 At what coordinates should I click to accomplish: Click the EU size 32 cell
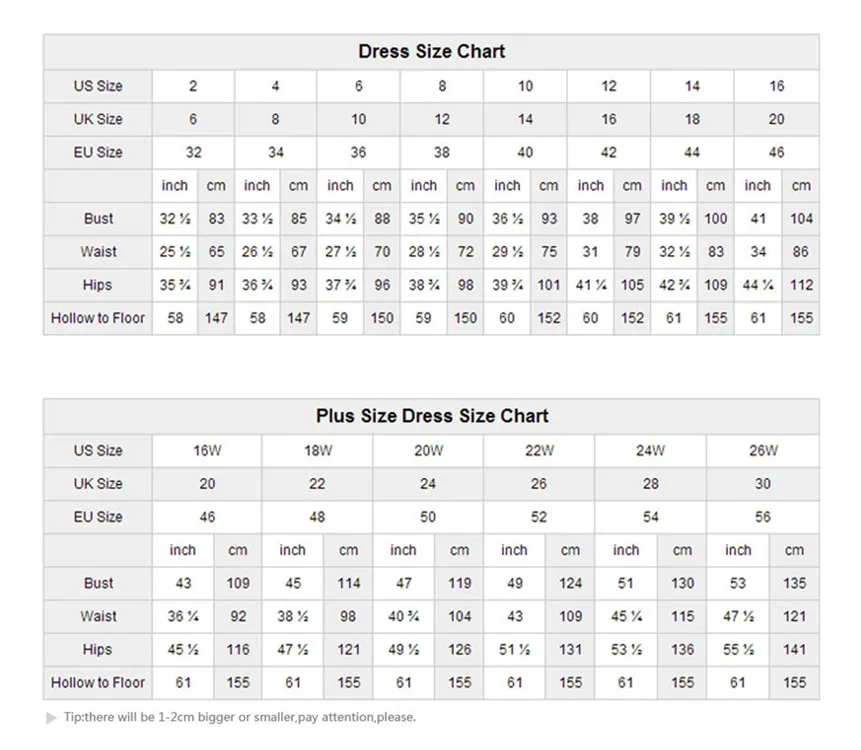coord(193,153)
